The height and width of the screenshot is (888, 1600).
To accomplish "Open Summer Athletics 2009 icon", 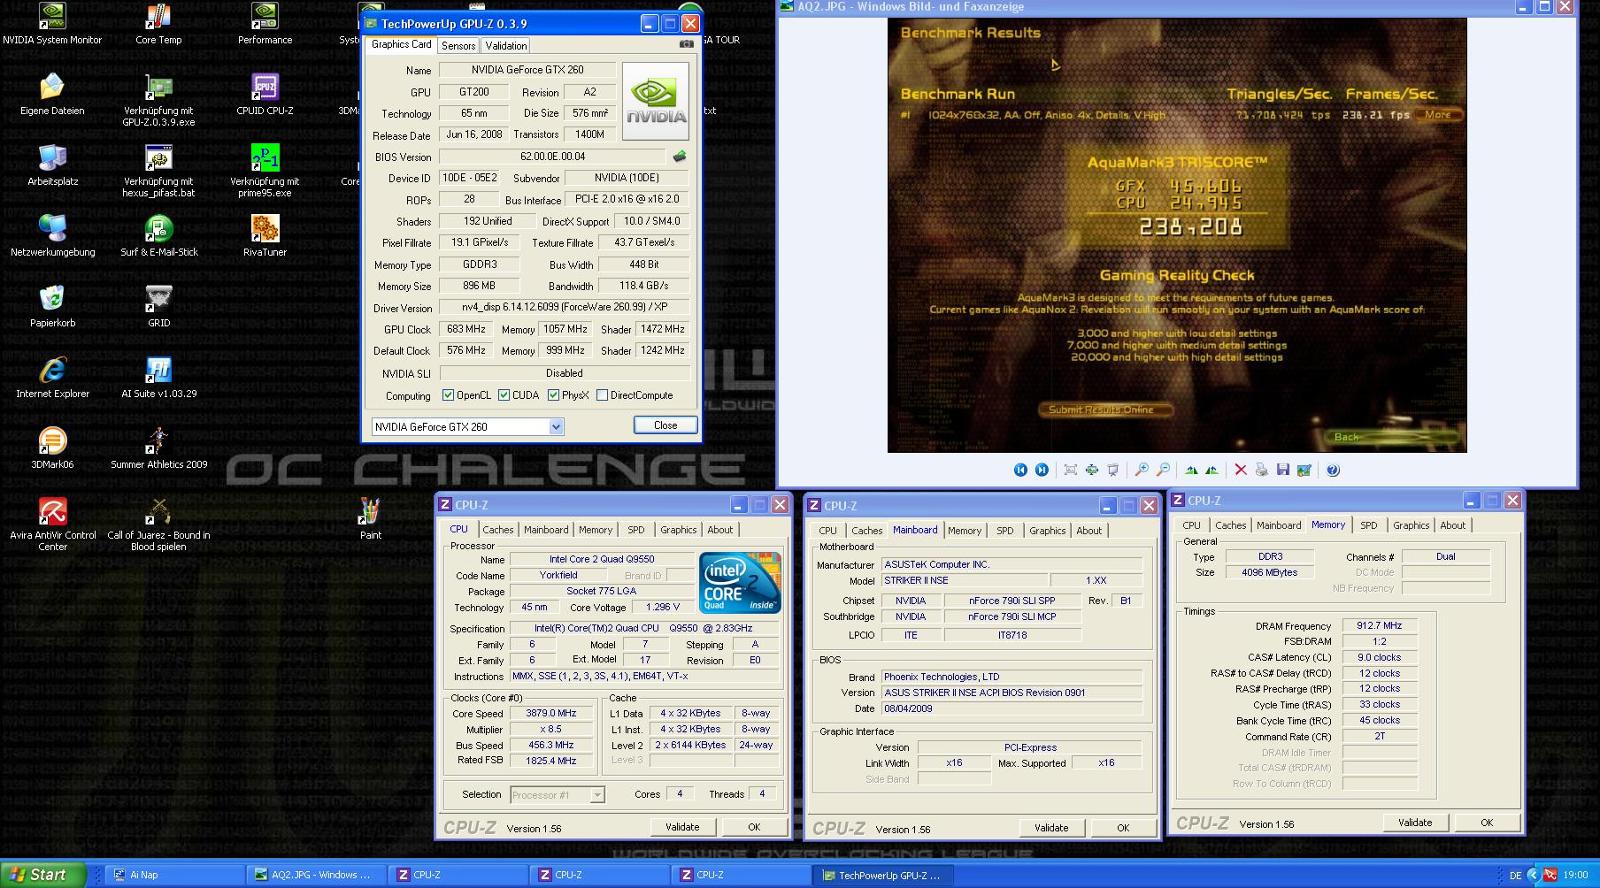I will coord(158,449).
